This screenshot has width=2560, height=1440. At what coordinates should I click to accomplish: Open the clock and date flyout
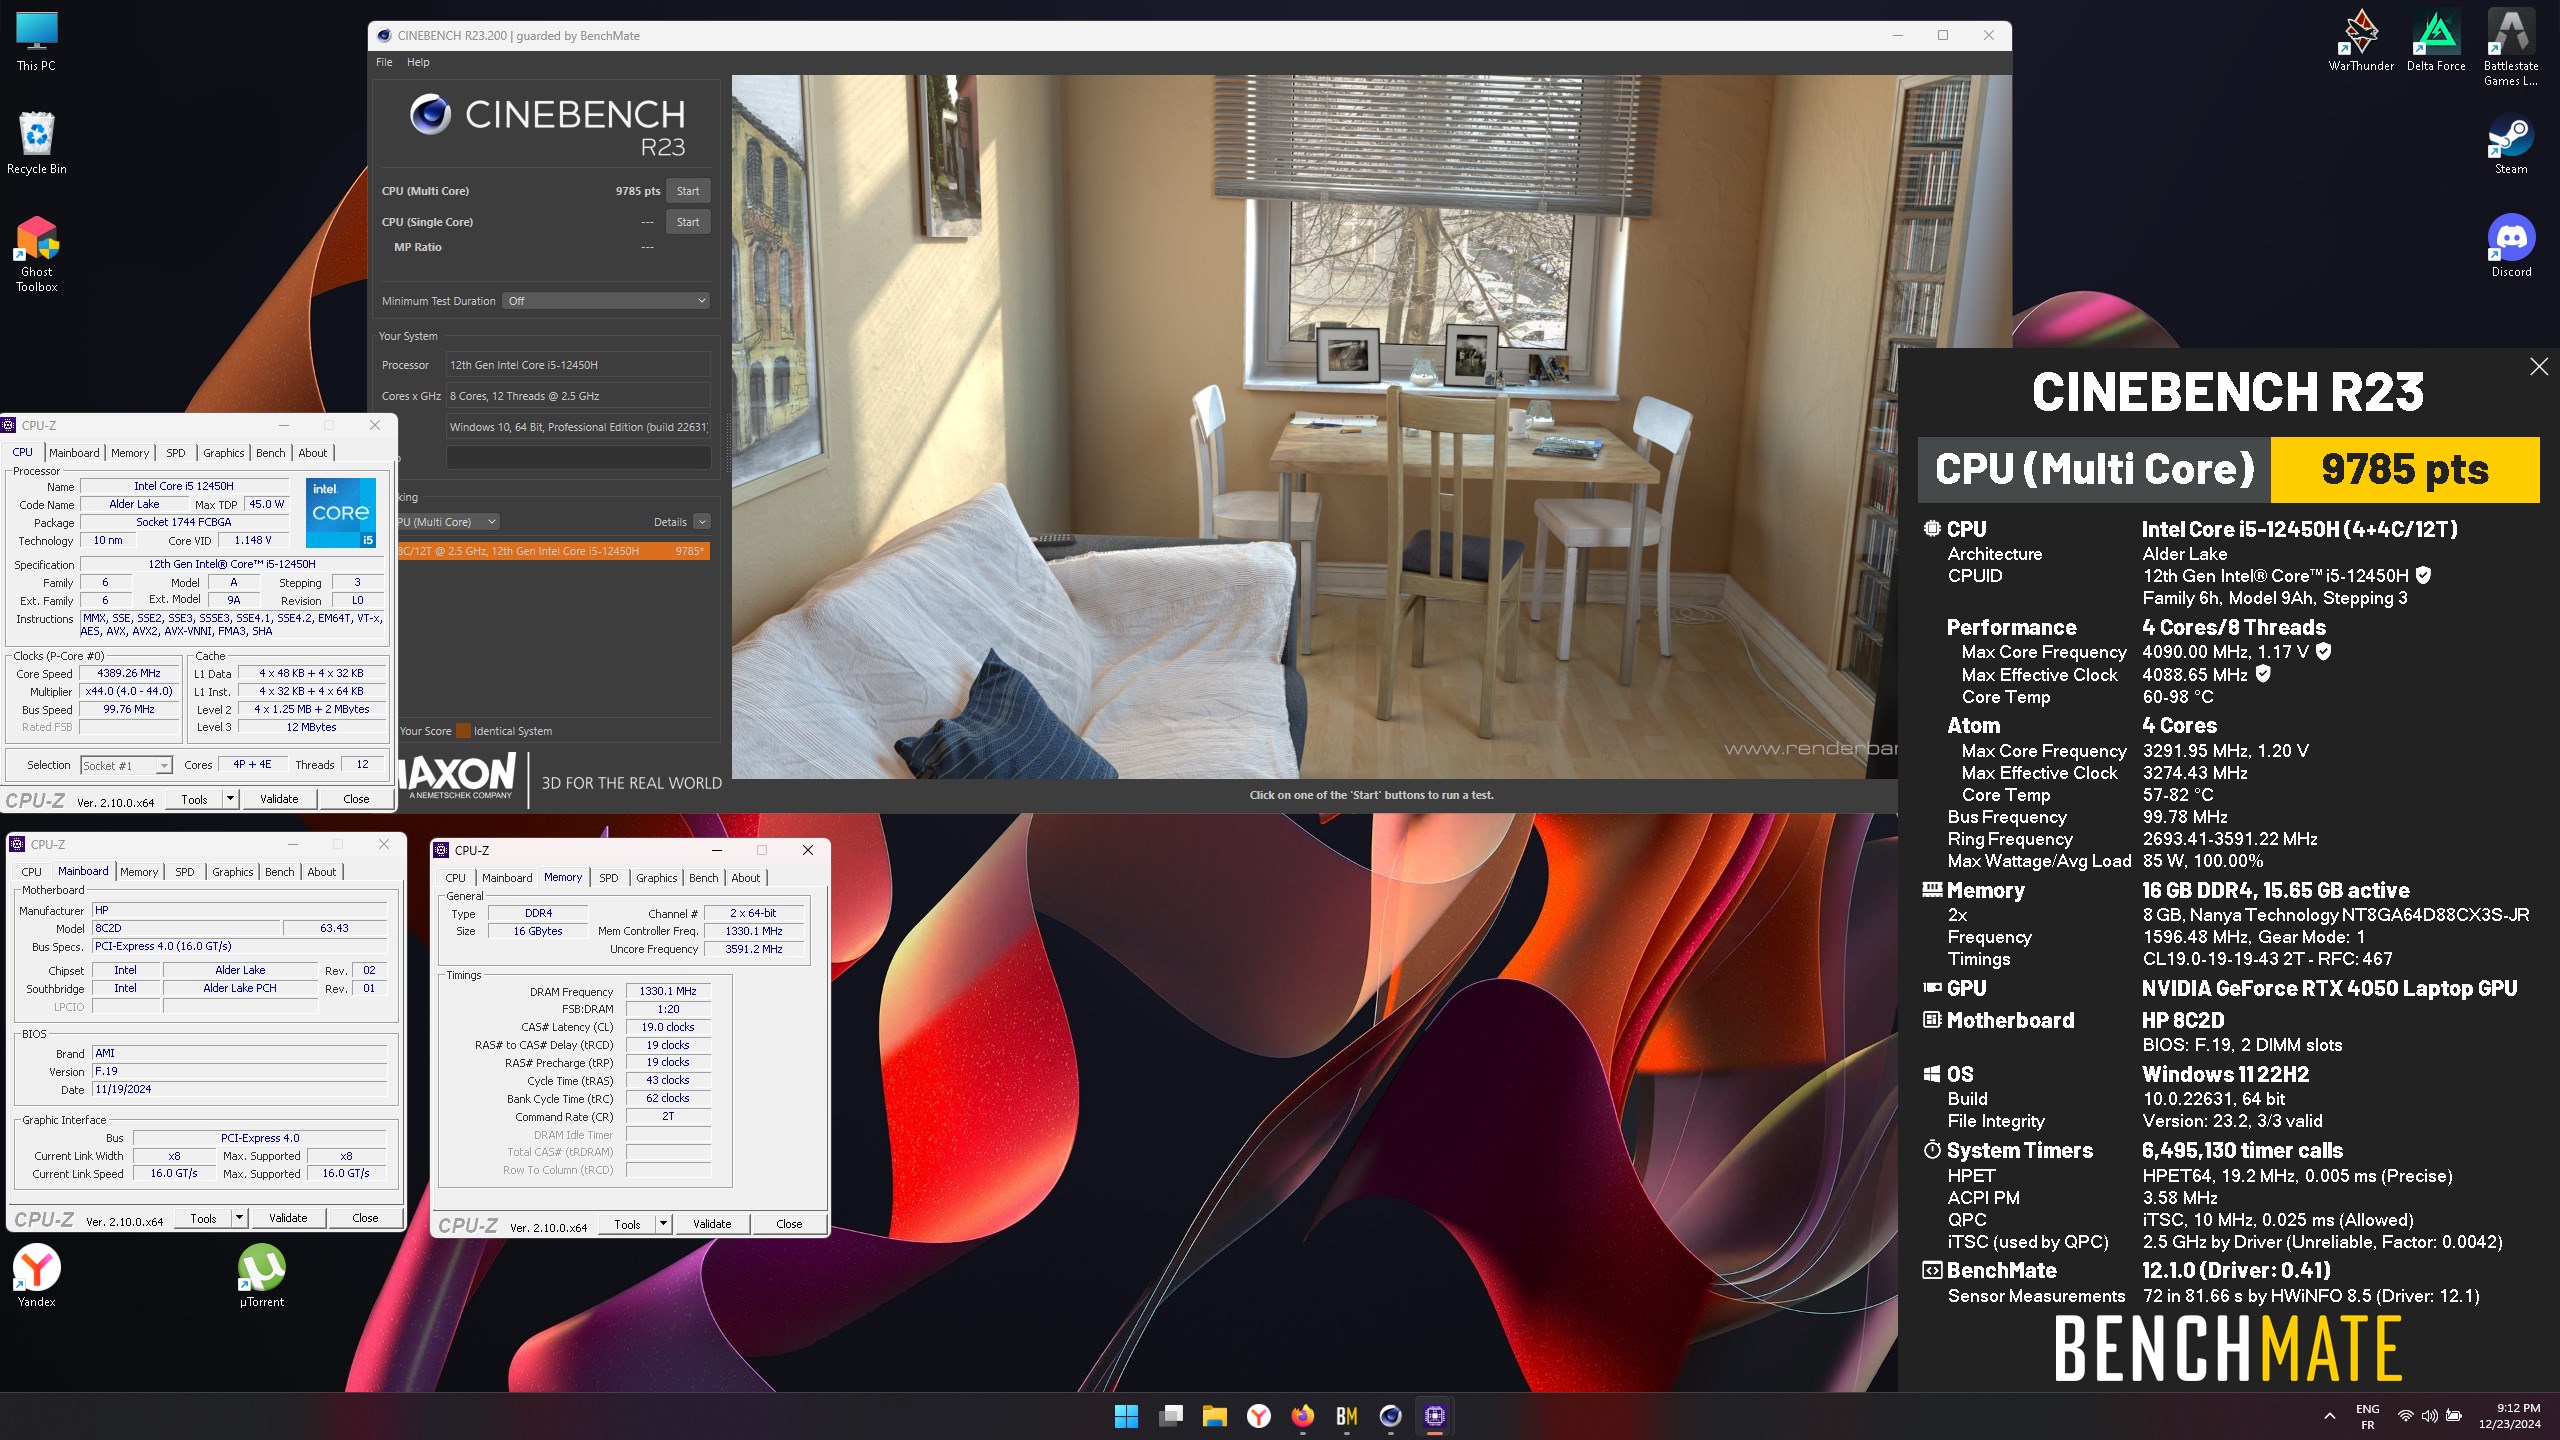pos(2510,1416)
